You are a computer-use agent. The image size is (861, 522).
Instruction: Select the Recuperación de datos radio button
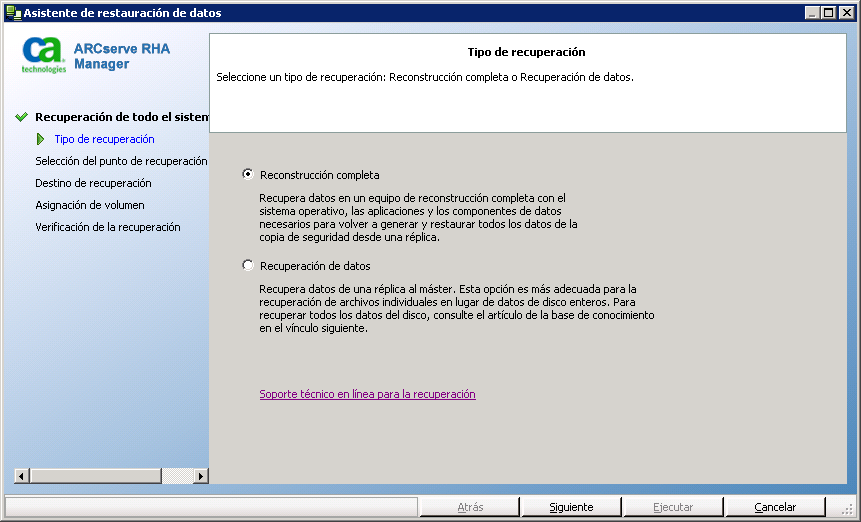pyautogui.click(x=248, y=266)
